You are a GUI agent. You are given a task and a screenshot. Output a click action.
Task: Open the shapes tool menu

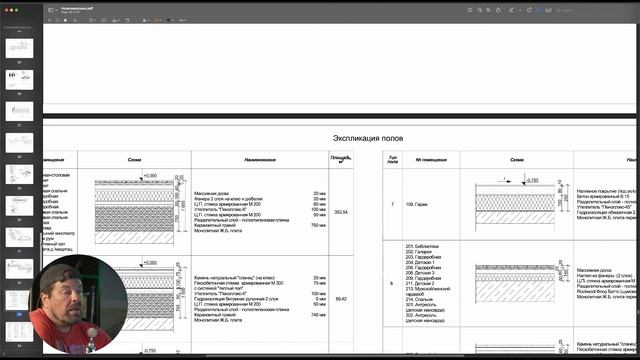pyautogui.click(x=92, y=20)
